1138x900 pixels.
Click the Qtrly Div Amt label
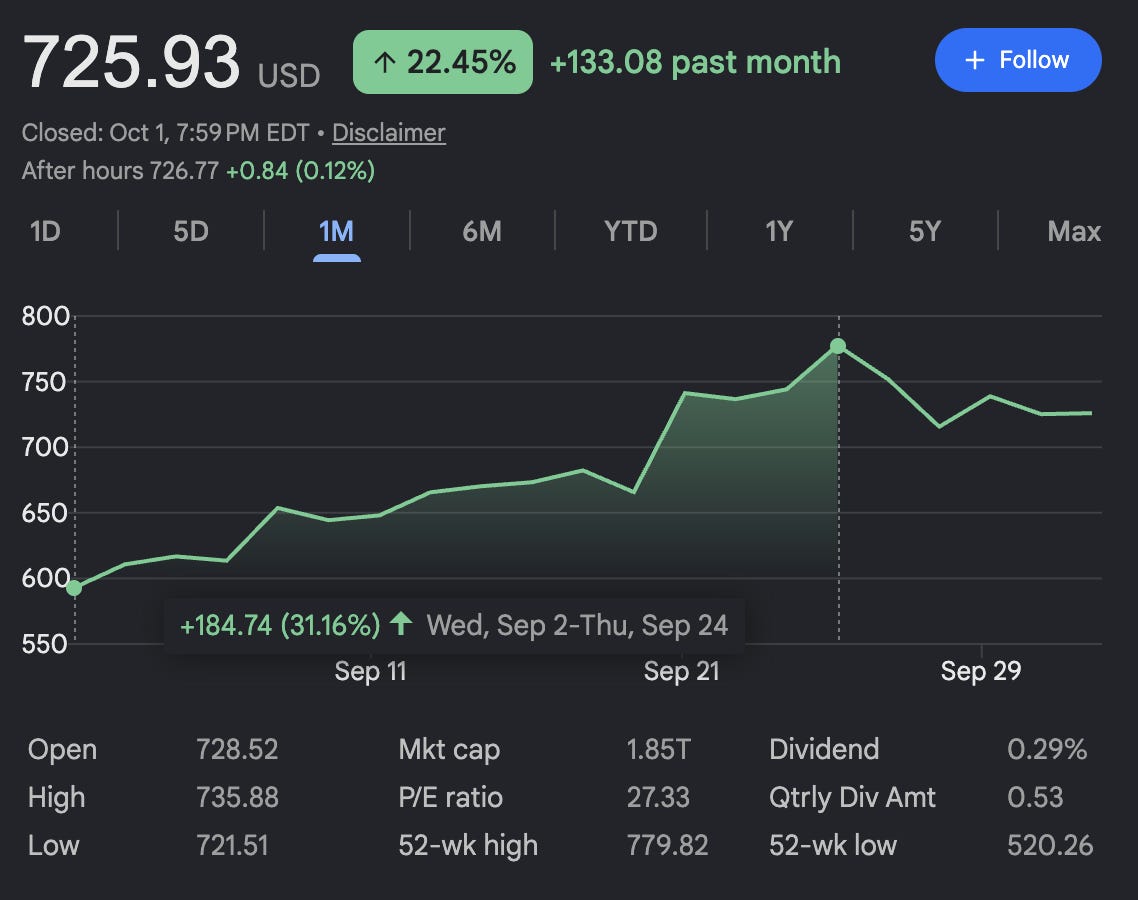click(x=852, y=798)
